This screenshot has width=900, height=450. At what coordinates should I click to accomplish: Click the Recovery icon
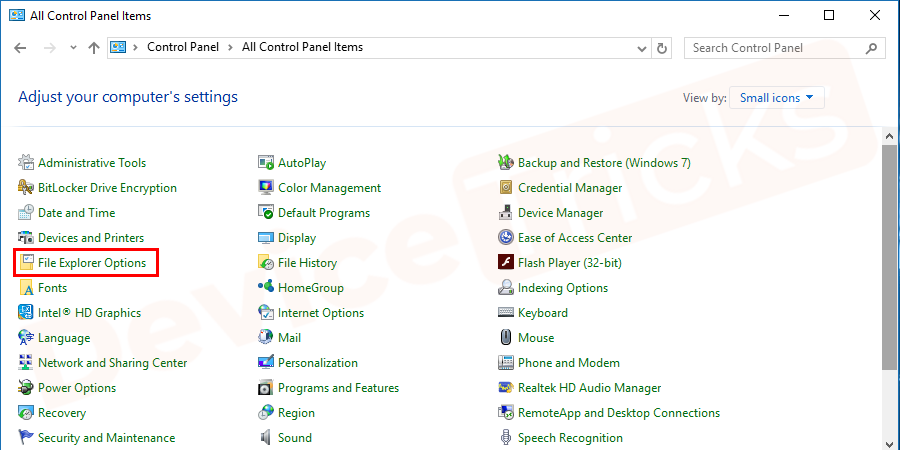tap(26, 413)
